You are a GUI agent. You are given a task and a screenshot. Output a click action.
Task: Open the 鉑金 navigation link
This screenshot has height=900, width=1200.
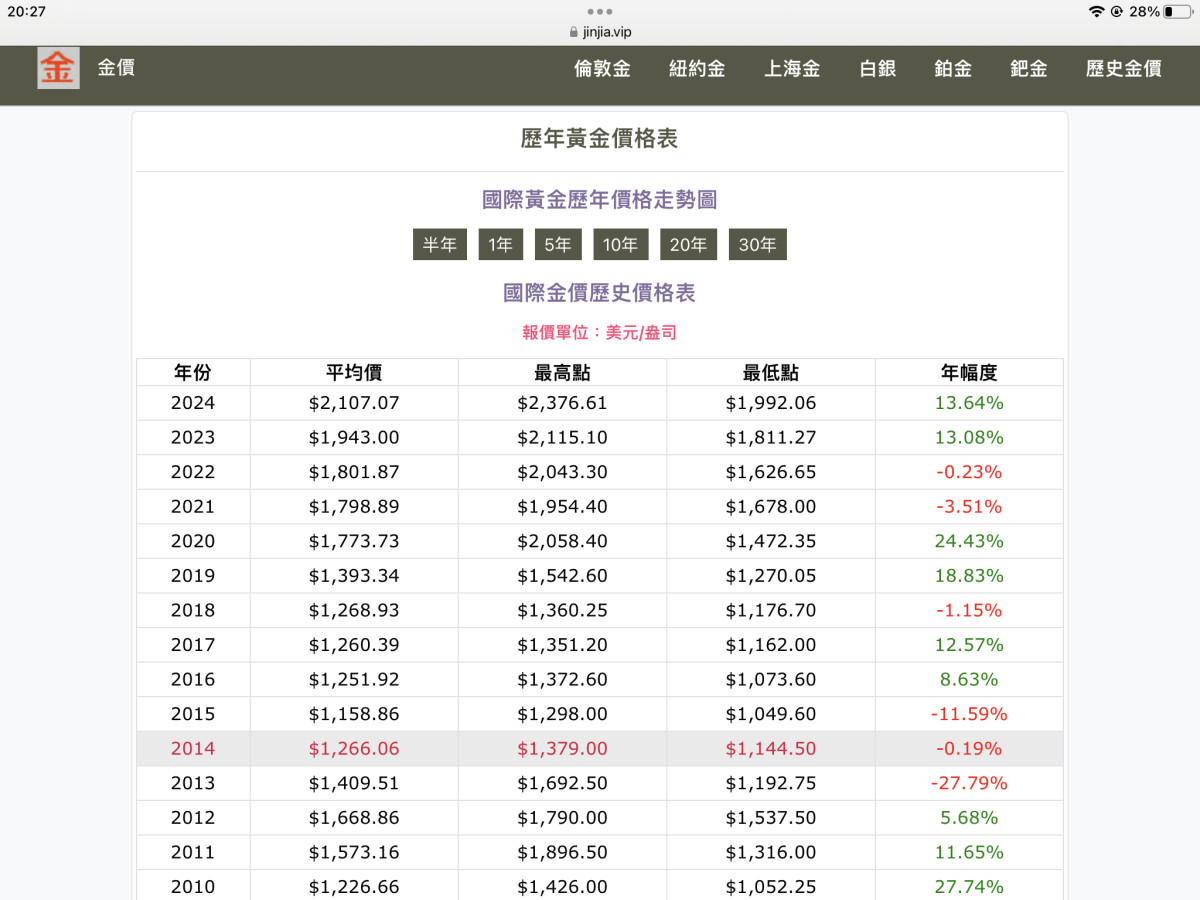[953, 69]
